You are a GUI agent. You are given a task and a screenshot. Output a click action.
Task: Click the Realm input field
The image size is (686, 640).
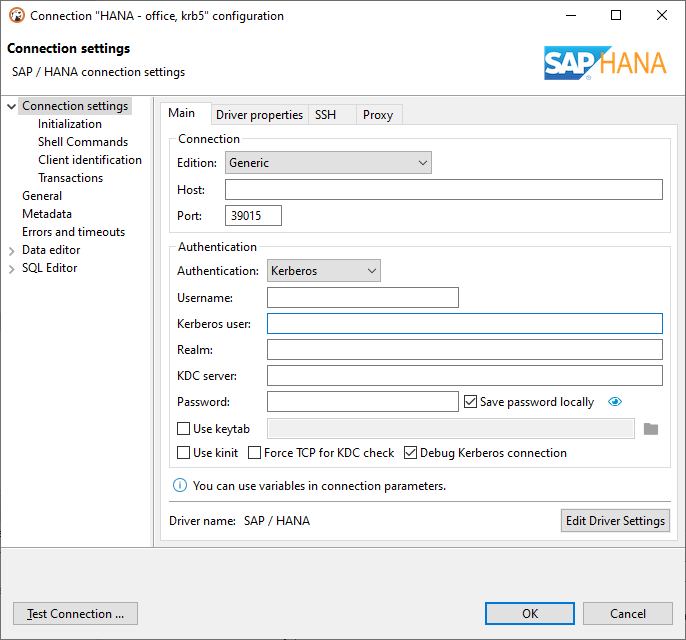coord(465,350)
